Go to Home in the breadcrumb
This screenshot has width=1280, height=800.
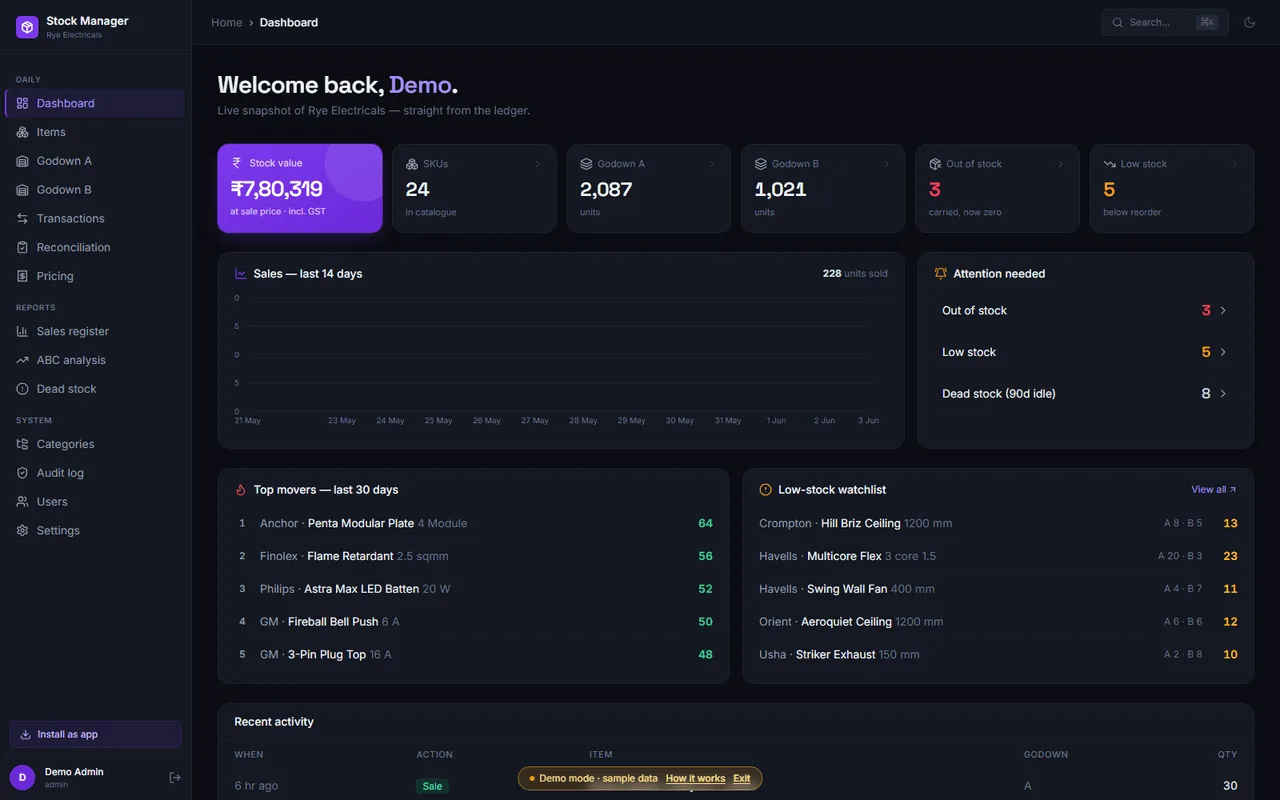227,22
